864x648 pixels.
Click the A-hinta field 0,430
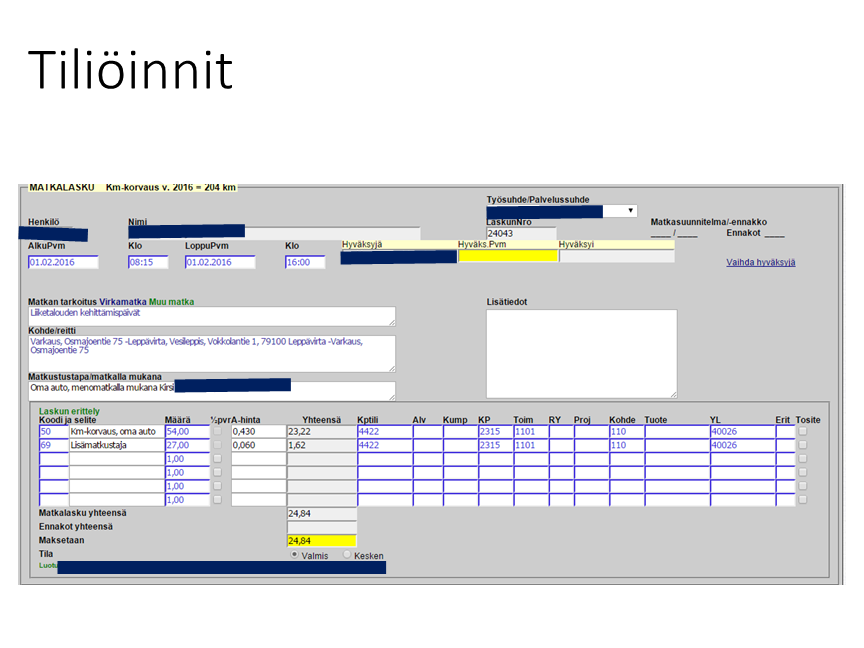(258, 431)
